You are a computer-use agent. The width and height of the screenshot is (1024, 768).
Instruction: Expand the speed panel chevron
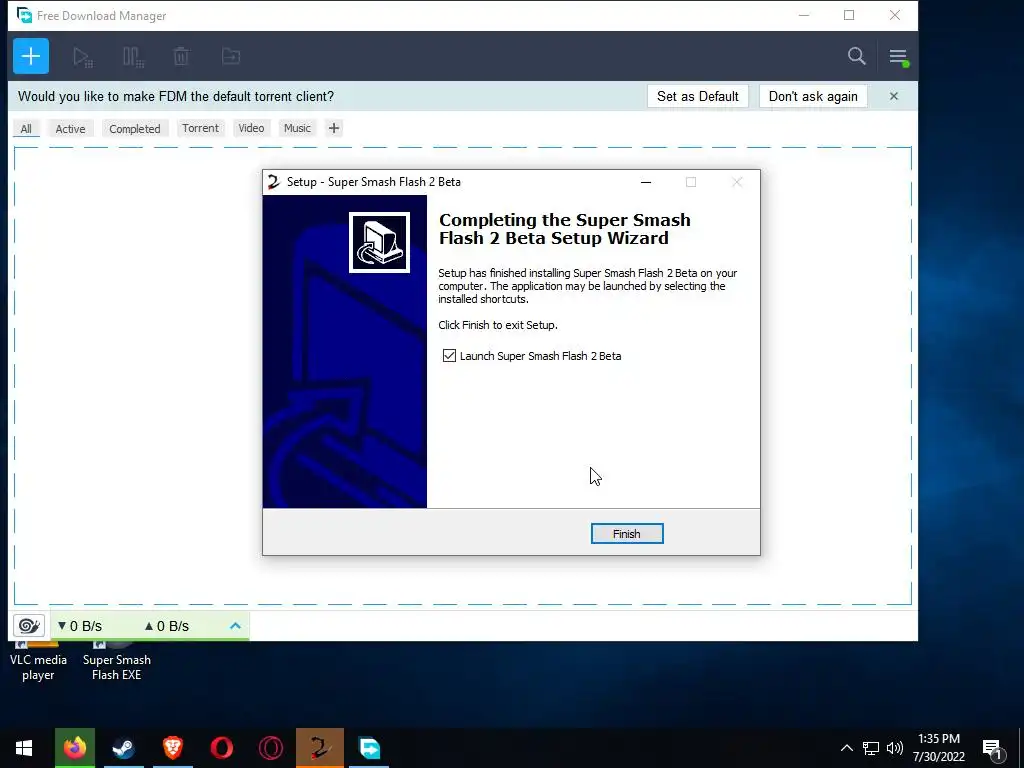tap(235, 626)
